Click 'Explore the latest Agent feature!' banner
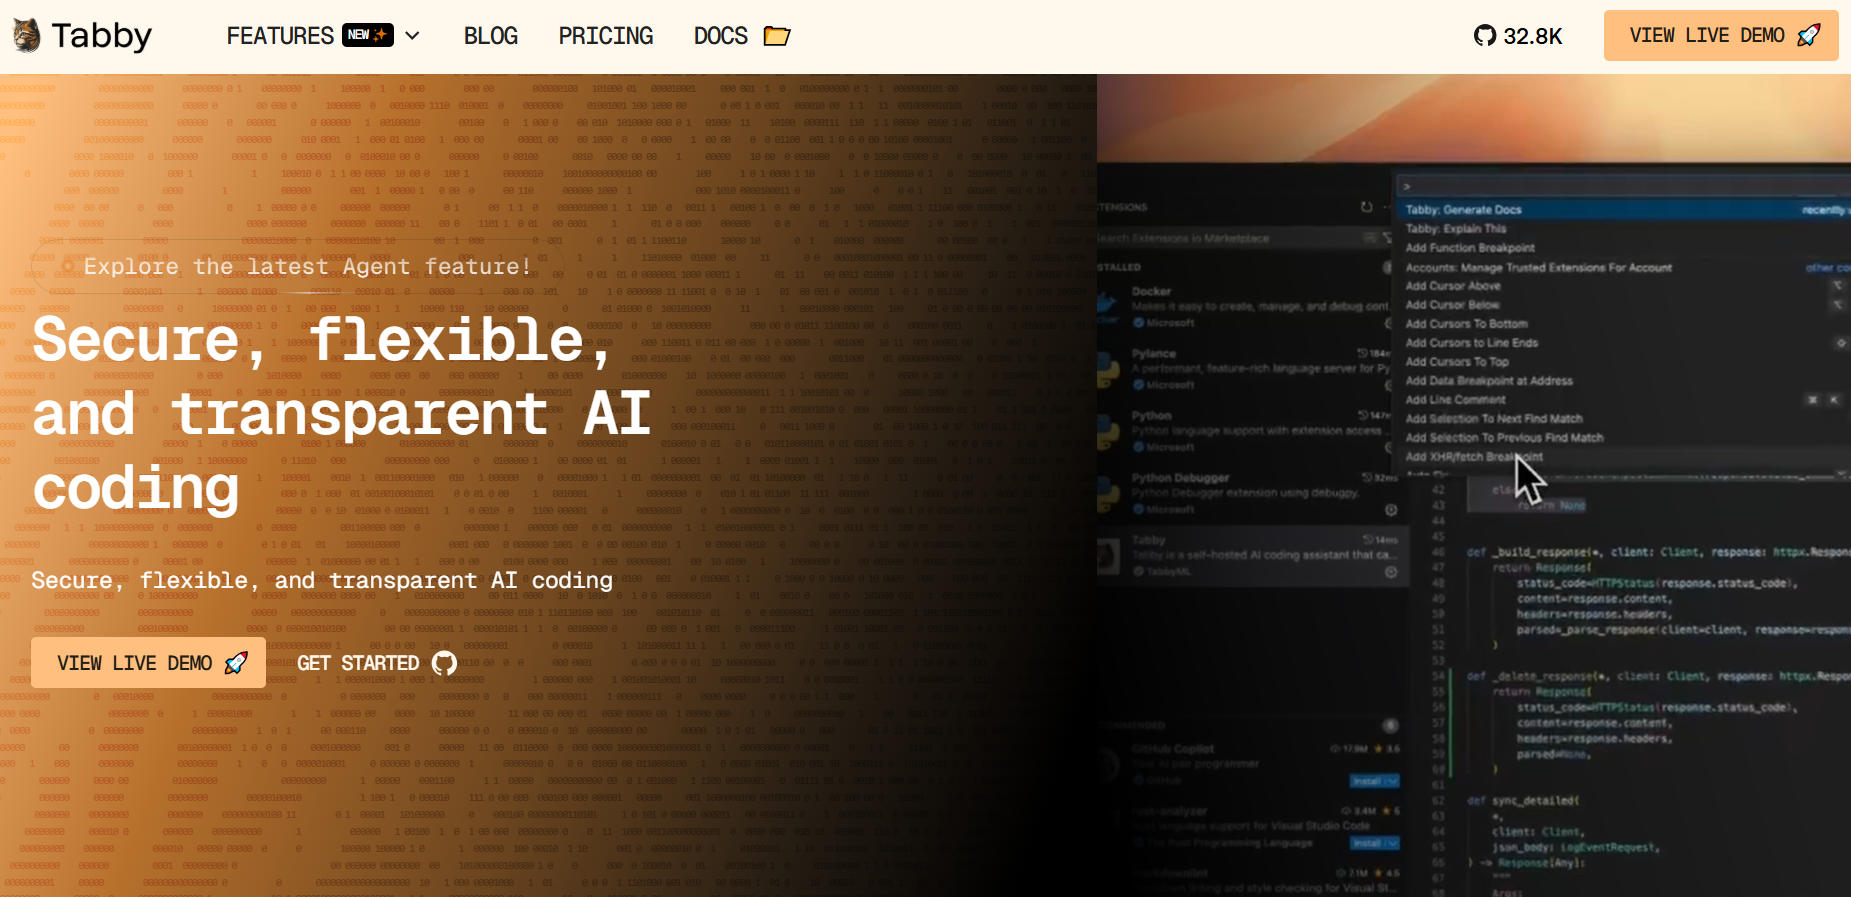 306,267
